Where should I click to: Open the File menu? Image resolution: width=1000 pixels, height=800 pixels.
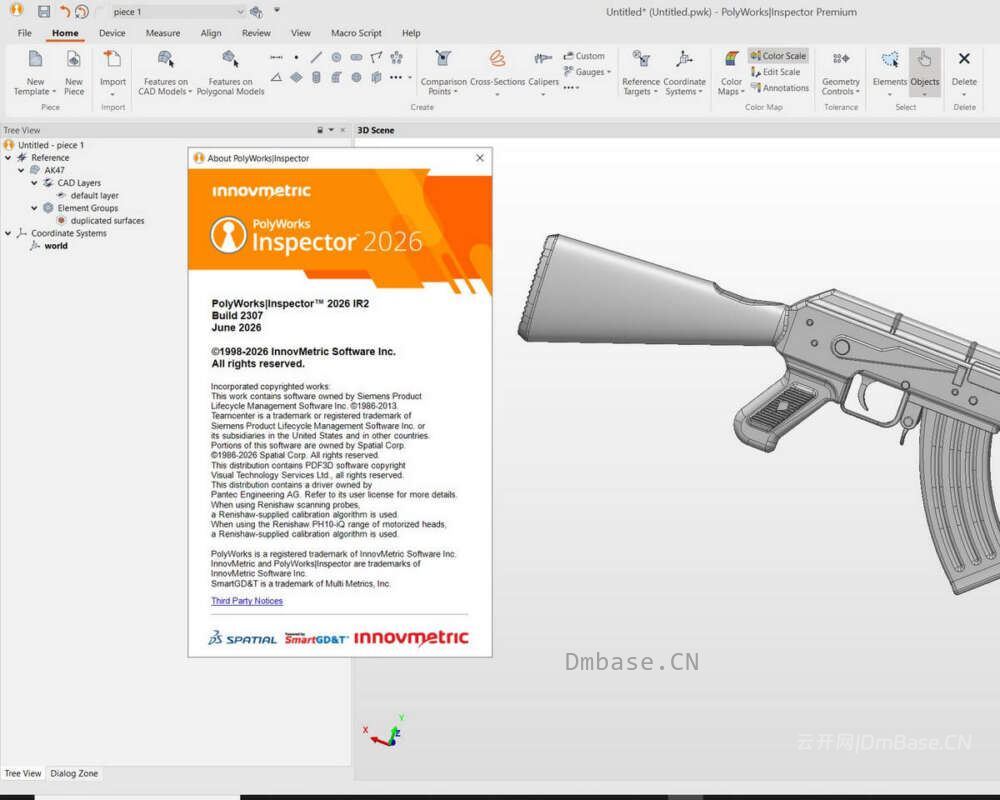pos(25,33)
